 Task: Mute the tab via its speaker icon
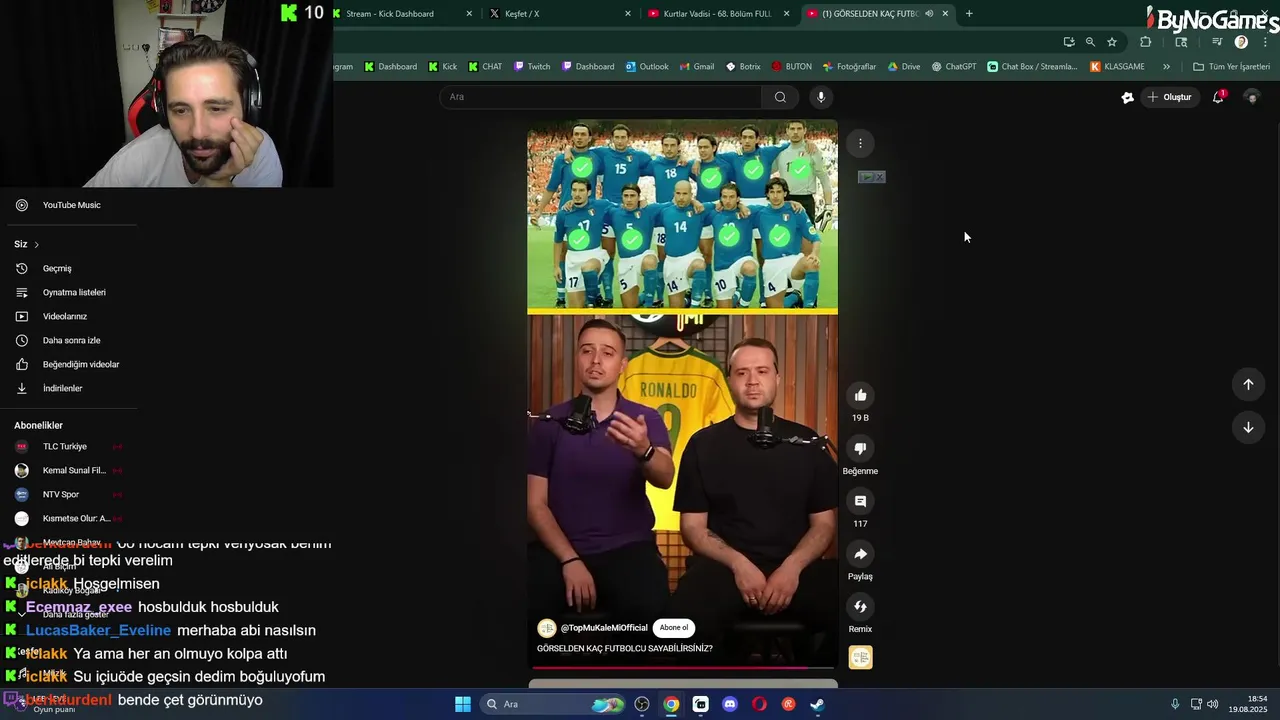pos(929,13)
